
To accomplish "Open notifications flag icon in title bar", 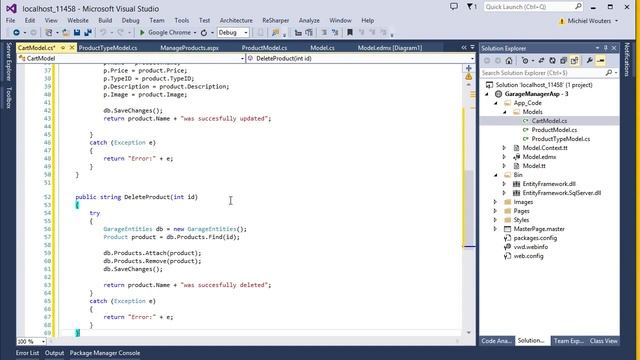I will tap(471, 7).
